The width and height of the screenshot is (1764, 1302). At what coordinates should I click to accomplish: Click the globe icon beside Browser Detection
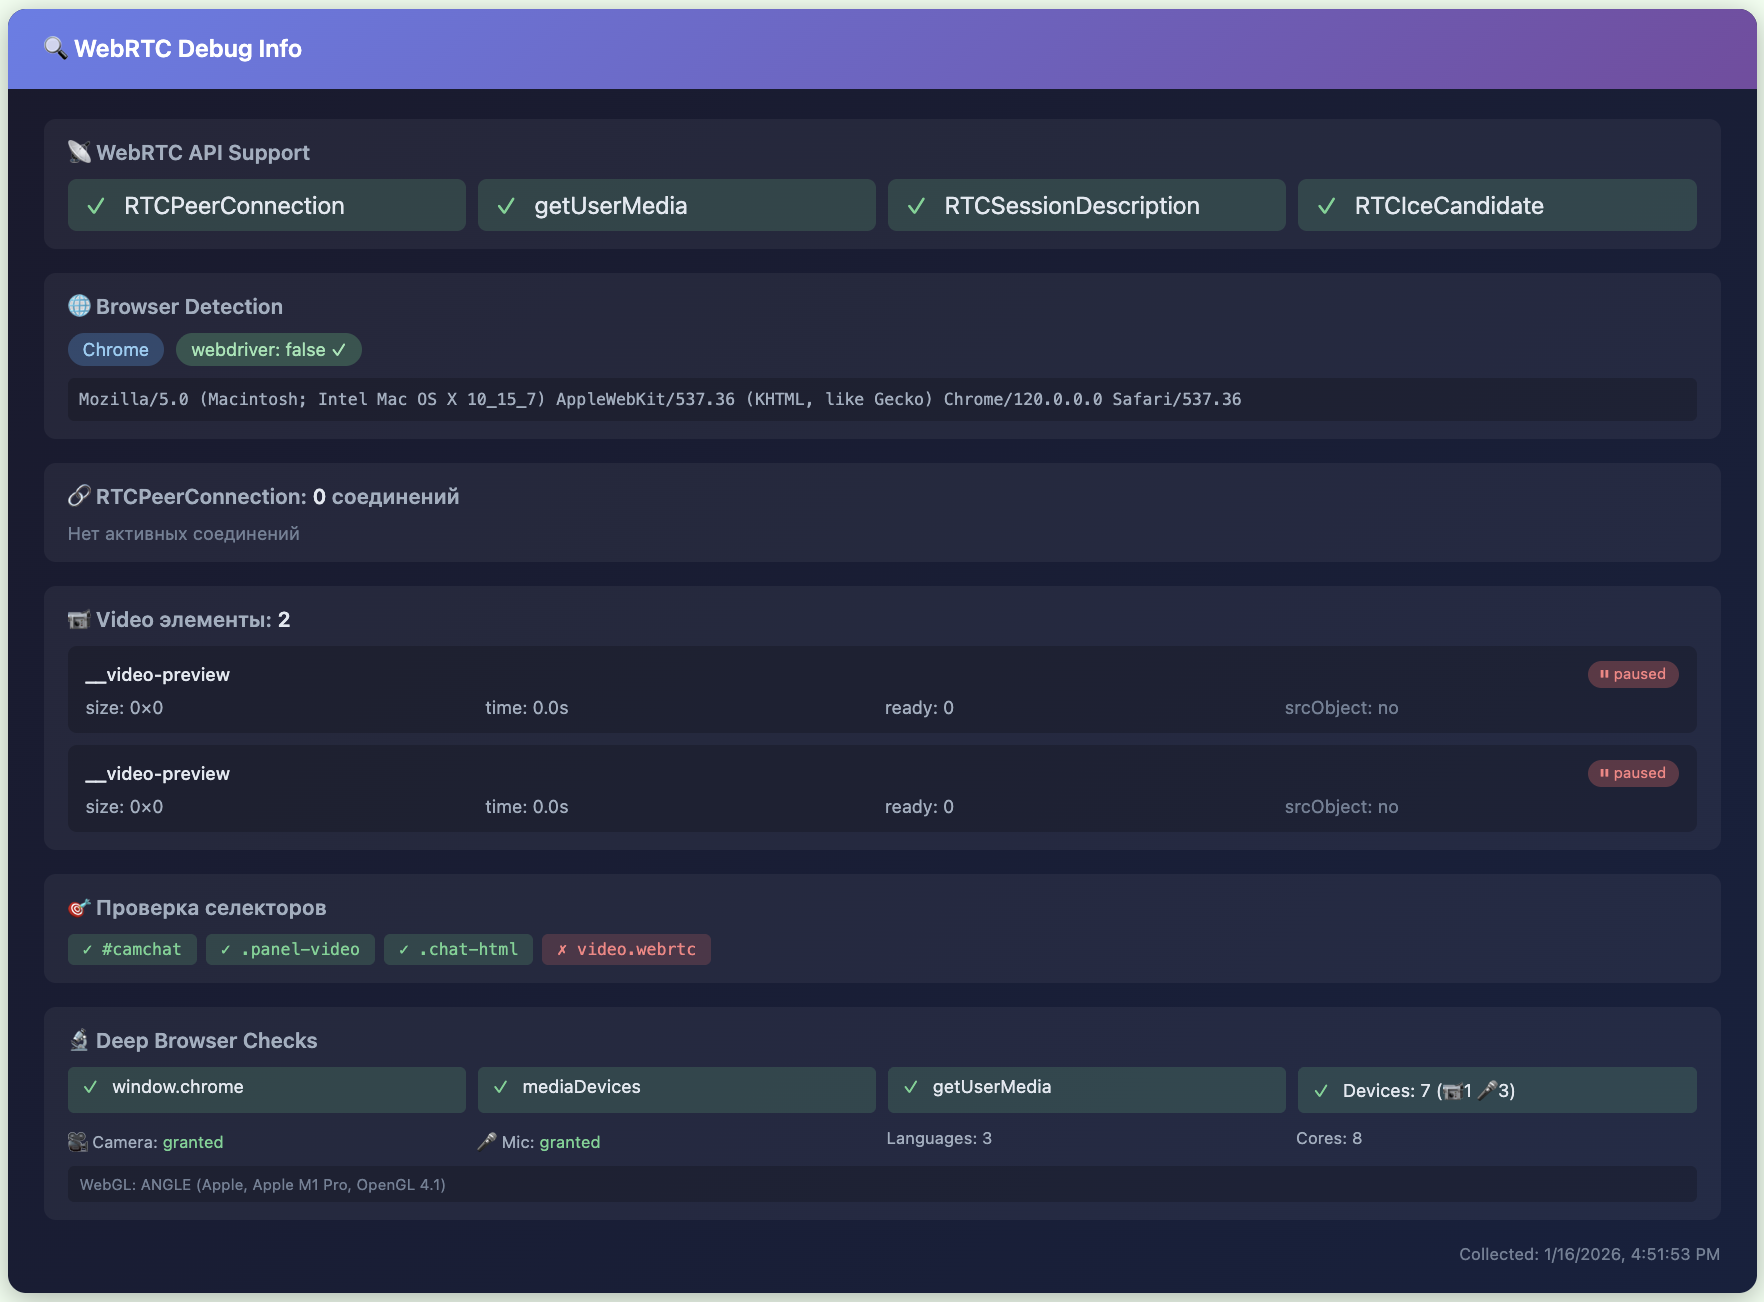point(79,306)
